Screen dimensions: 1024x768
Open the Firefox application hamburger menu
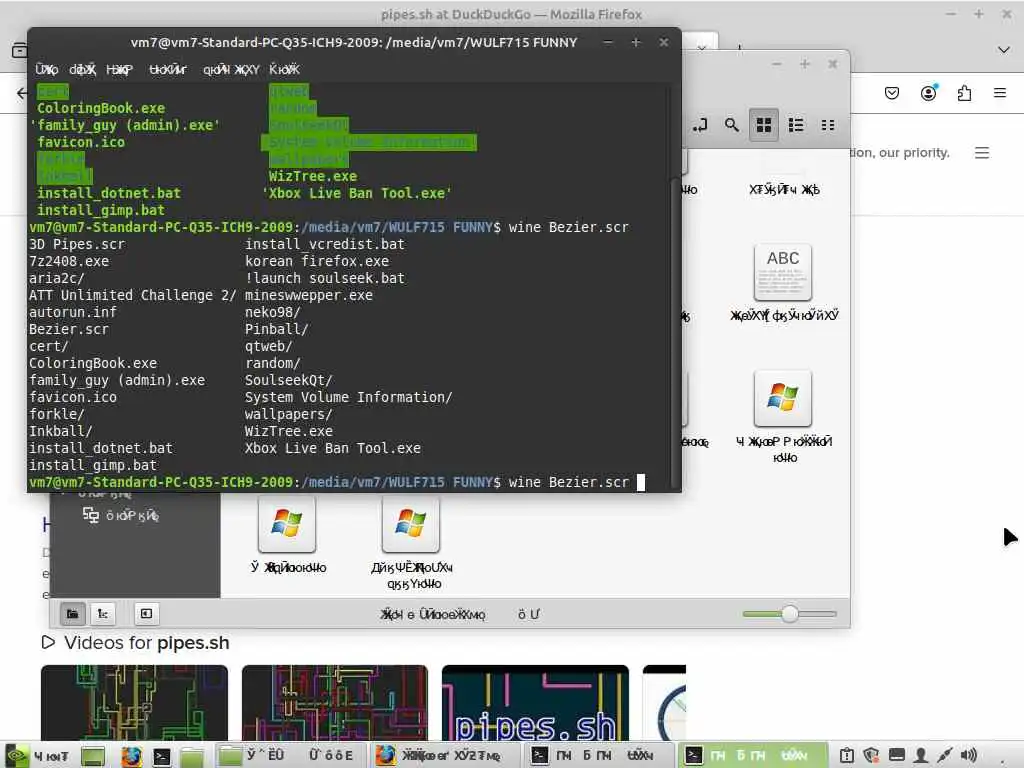(1000, 93)
